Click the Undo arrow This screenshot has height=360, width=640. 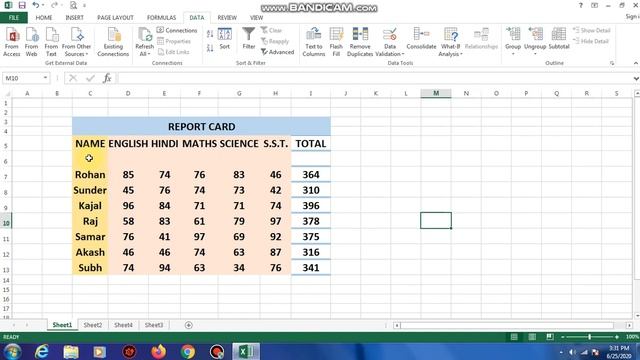click(x=36, y=5)
